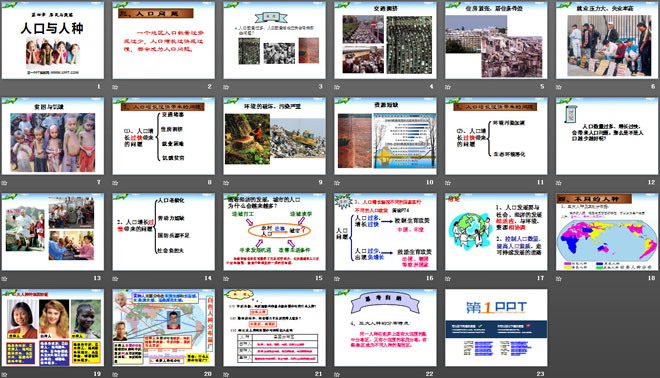Click the animation star icon under slide 13

[x=5, y=278]
